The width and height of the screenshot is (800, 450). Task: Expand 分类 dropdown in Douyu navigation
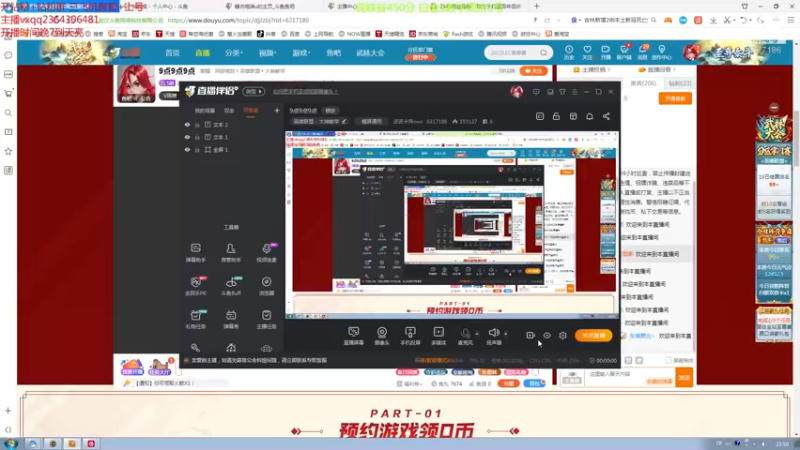click(234, 53)
